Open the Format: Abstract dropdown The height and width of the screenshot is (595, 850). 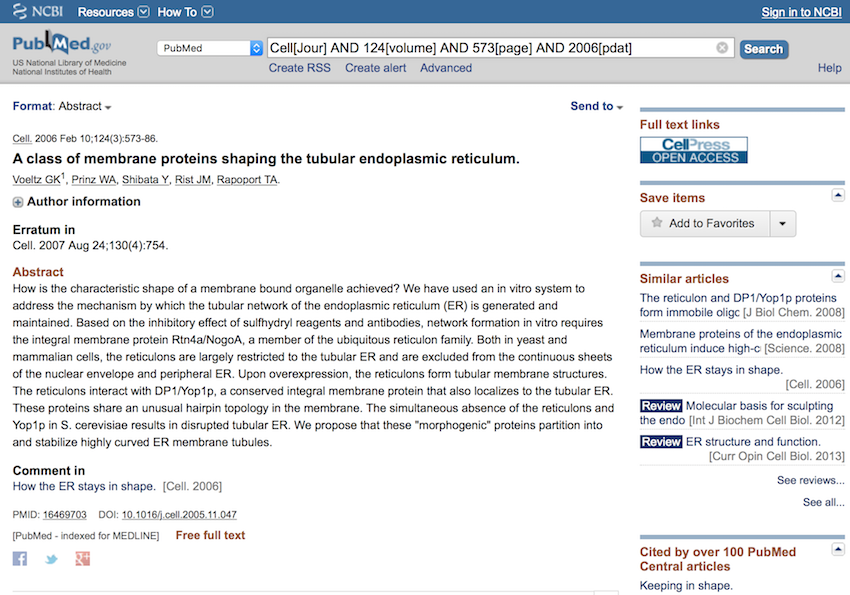[62, 107]
